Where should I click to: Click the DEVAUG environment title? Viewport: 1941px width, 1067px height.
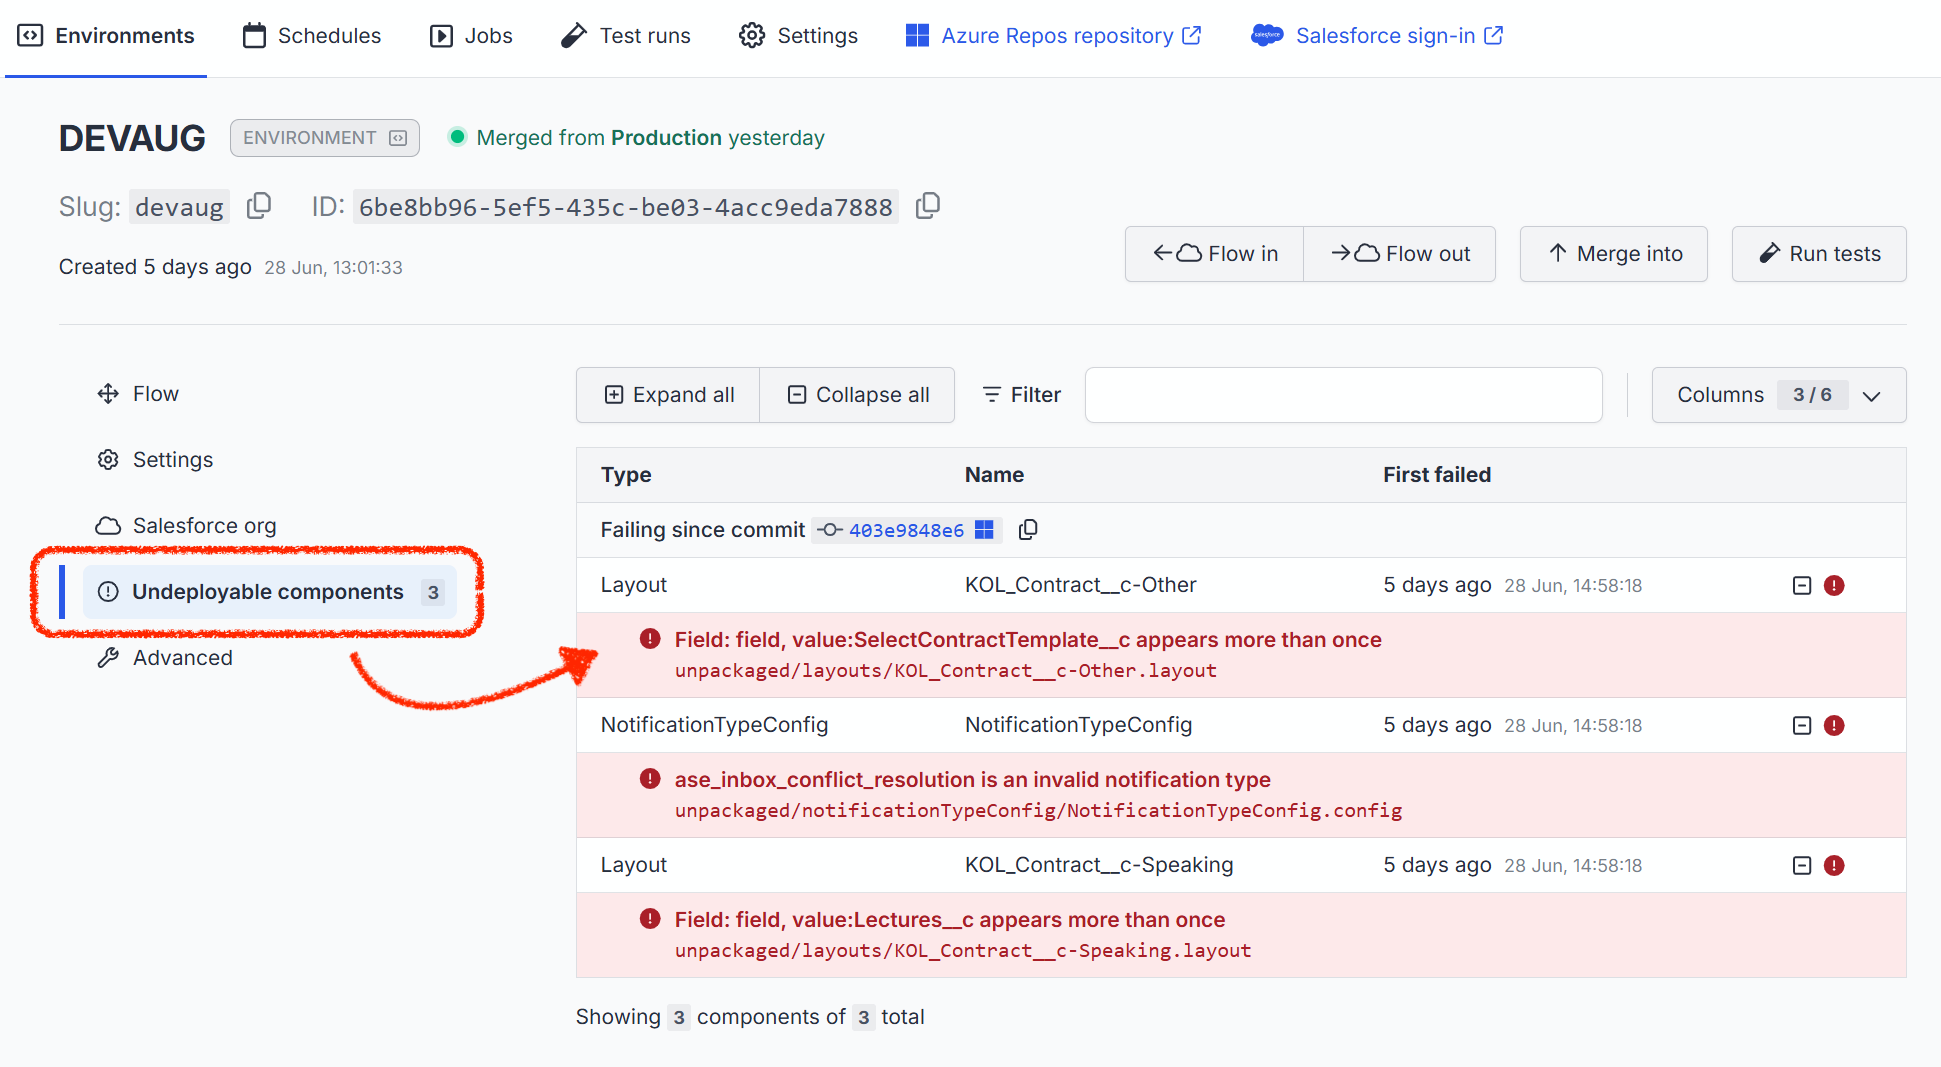click(132, 138)
